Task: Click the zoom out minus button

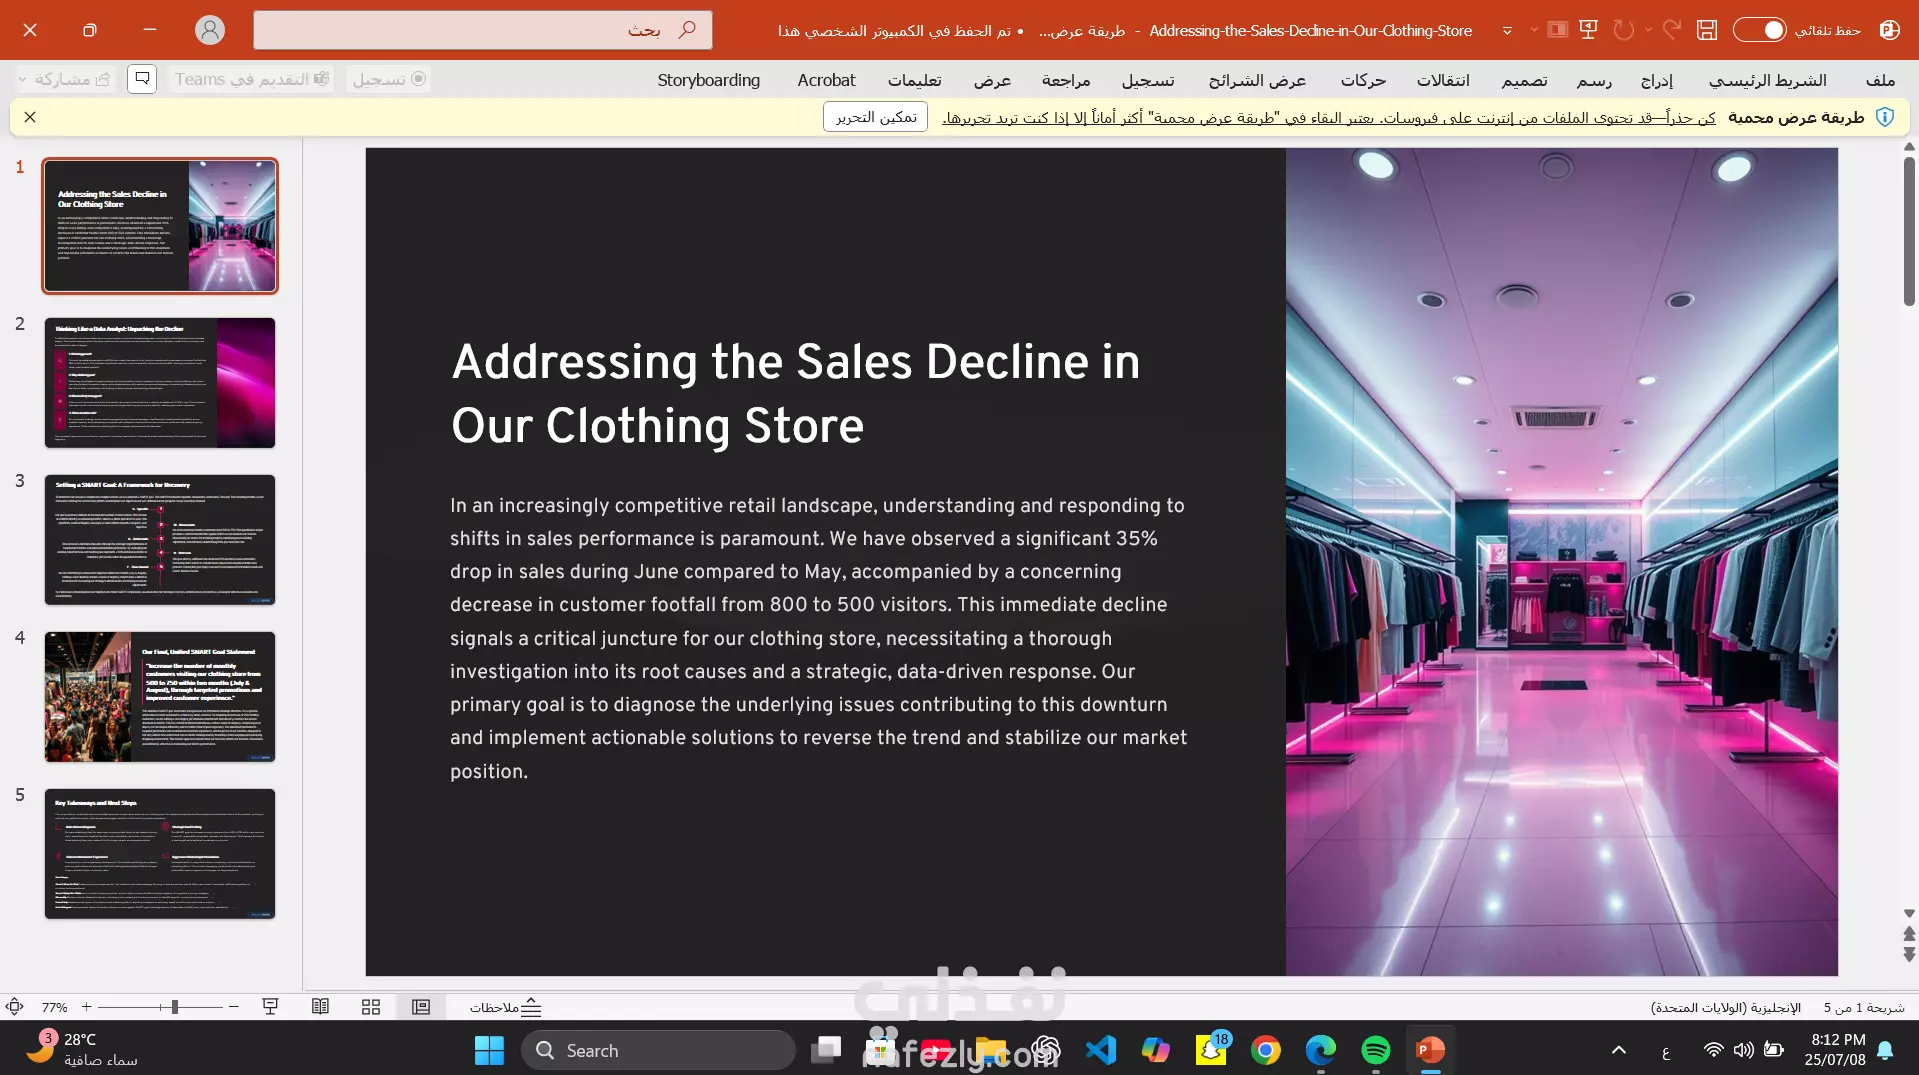Action: [233, 1007]
